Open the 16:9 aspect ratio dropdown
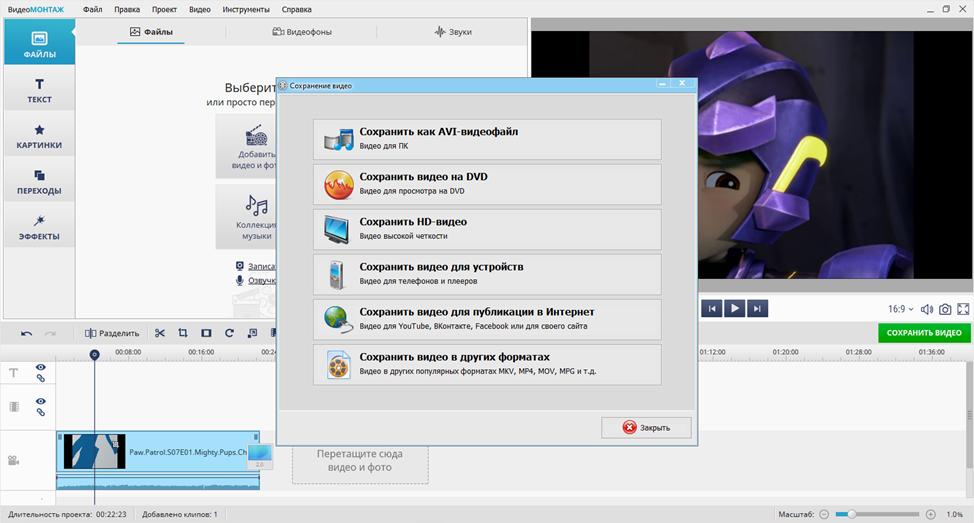The width and height of the screenshot is (974, 523). click(x=901, y=309)
